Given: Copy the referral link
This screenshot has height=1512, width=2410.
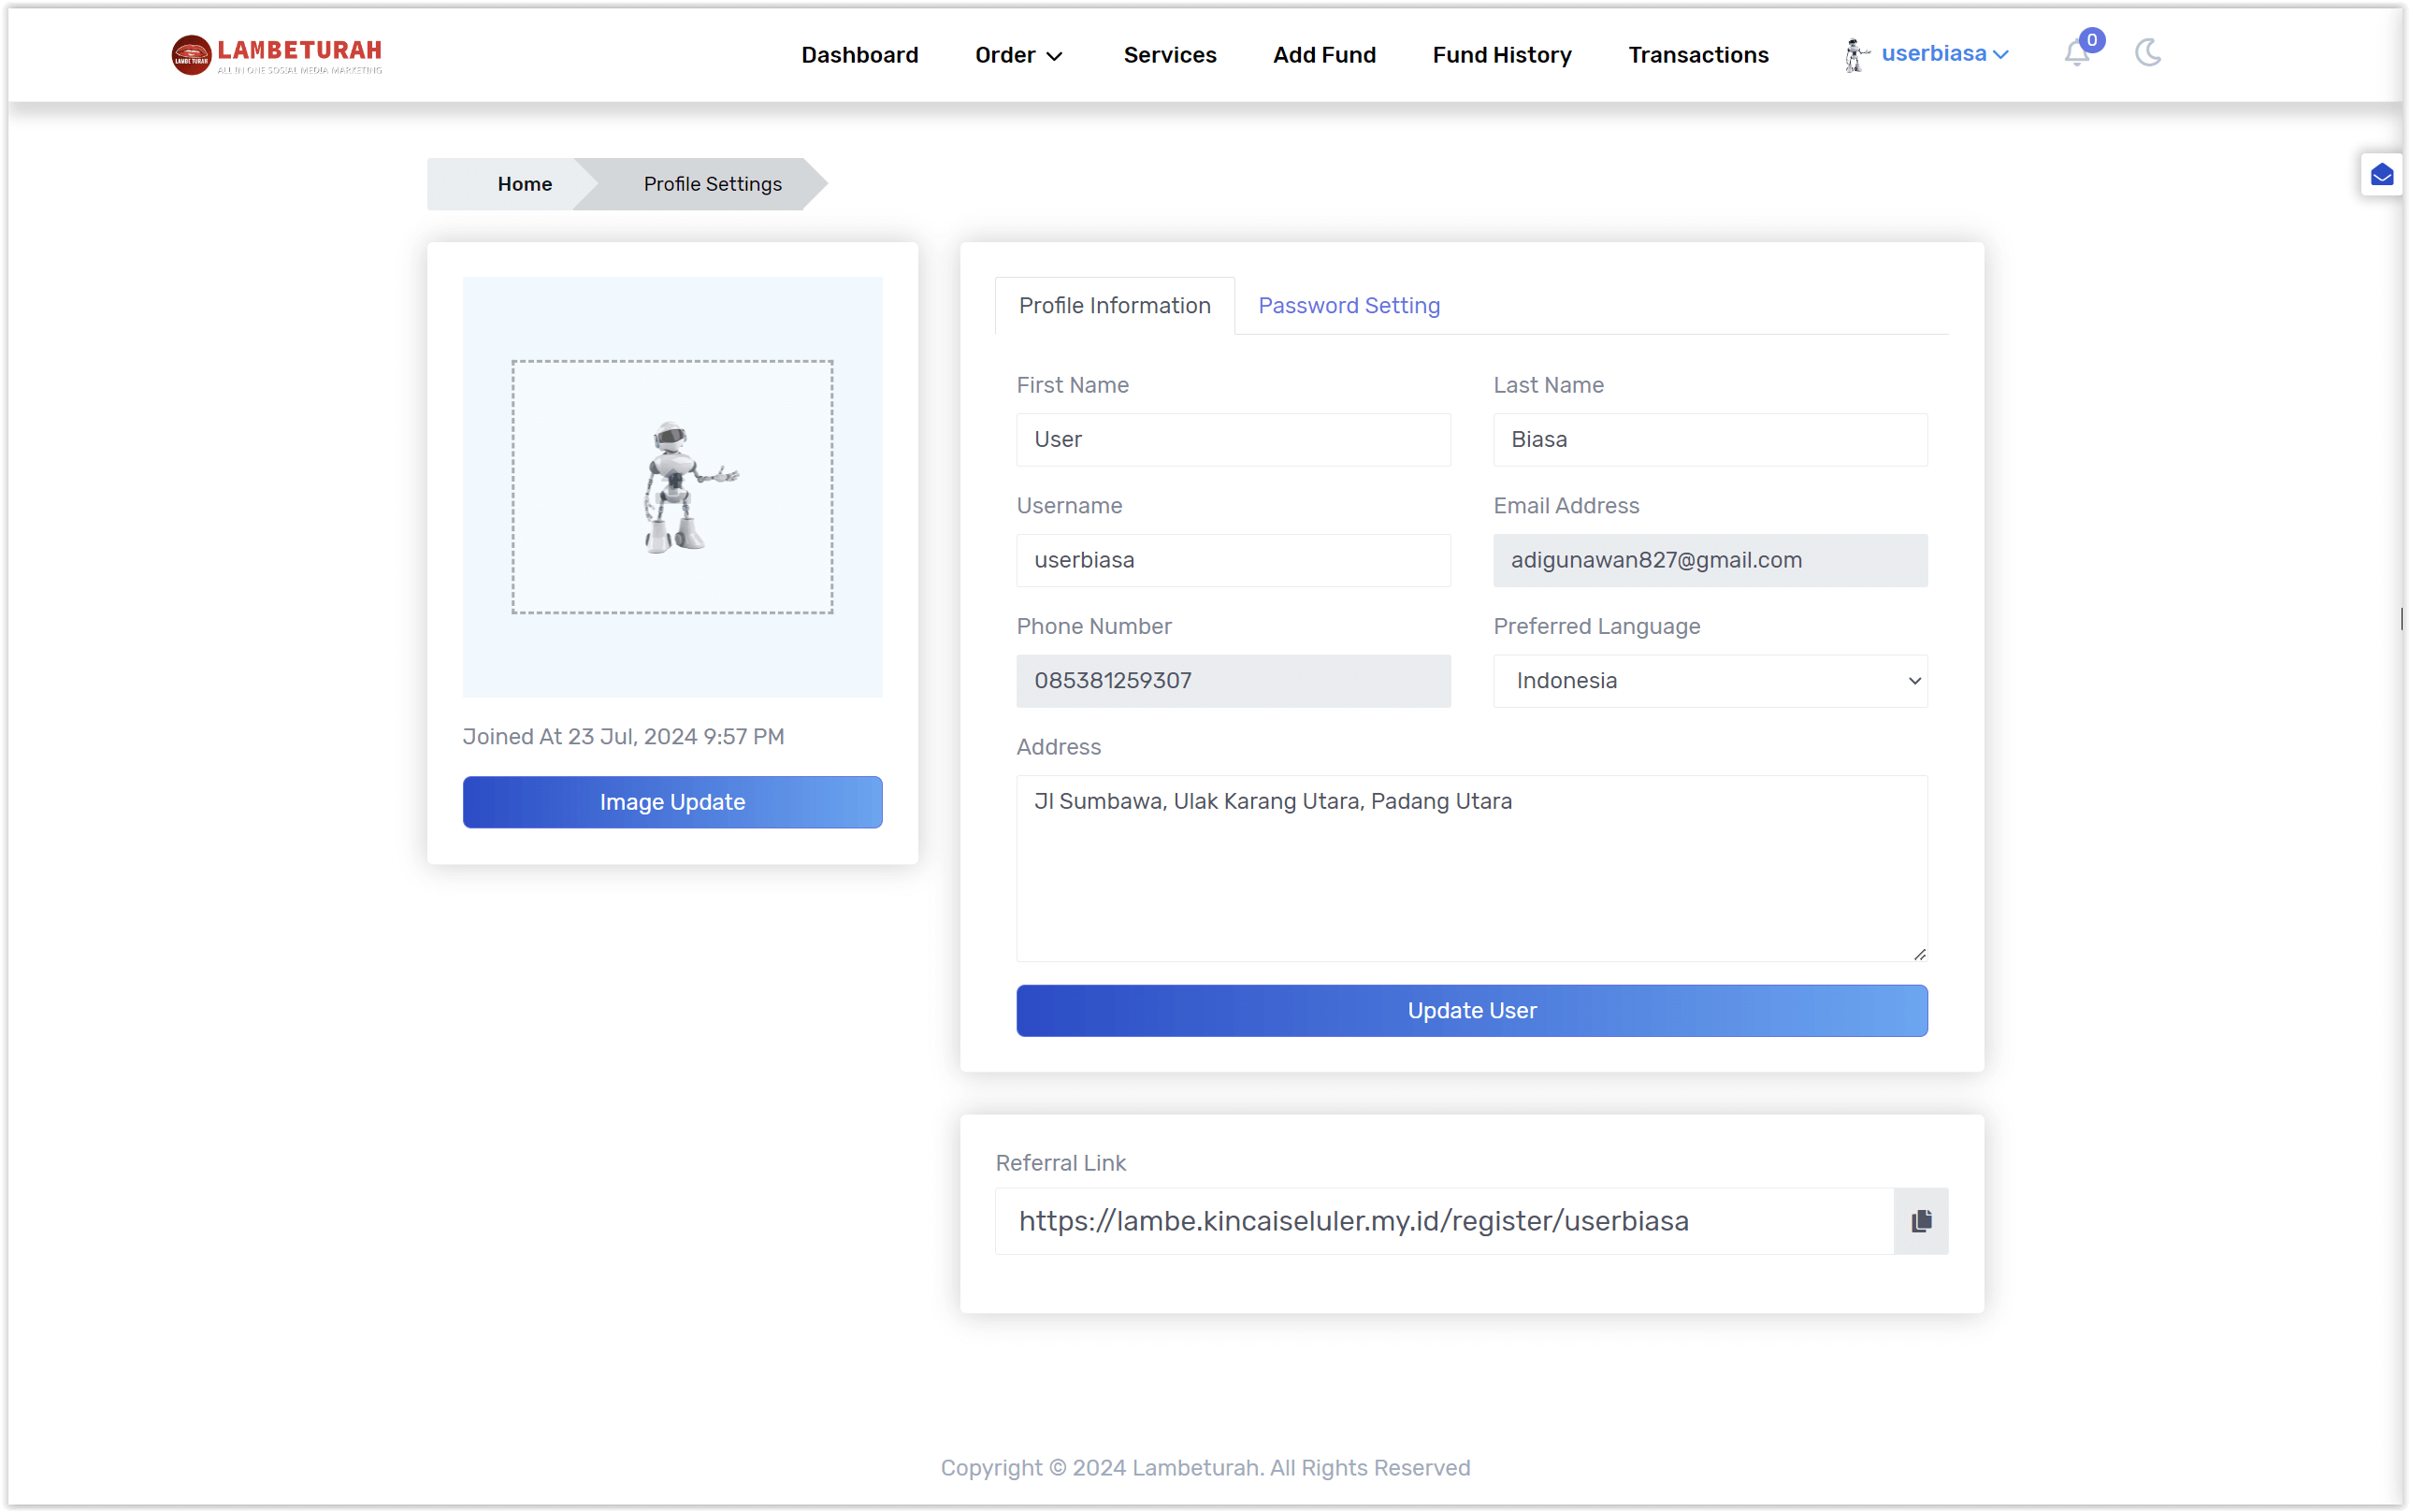Looking at the screenshot, I should [1919, 1221].
